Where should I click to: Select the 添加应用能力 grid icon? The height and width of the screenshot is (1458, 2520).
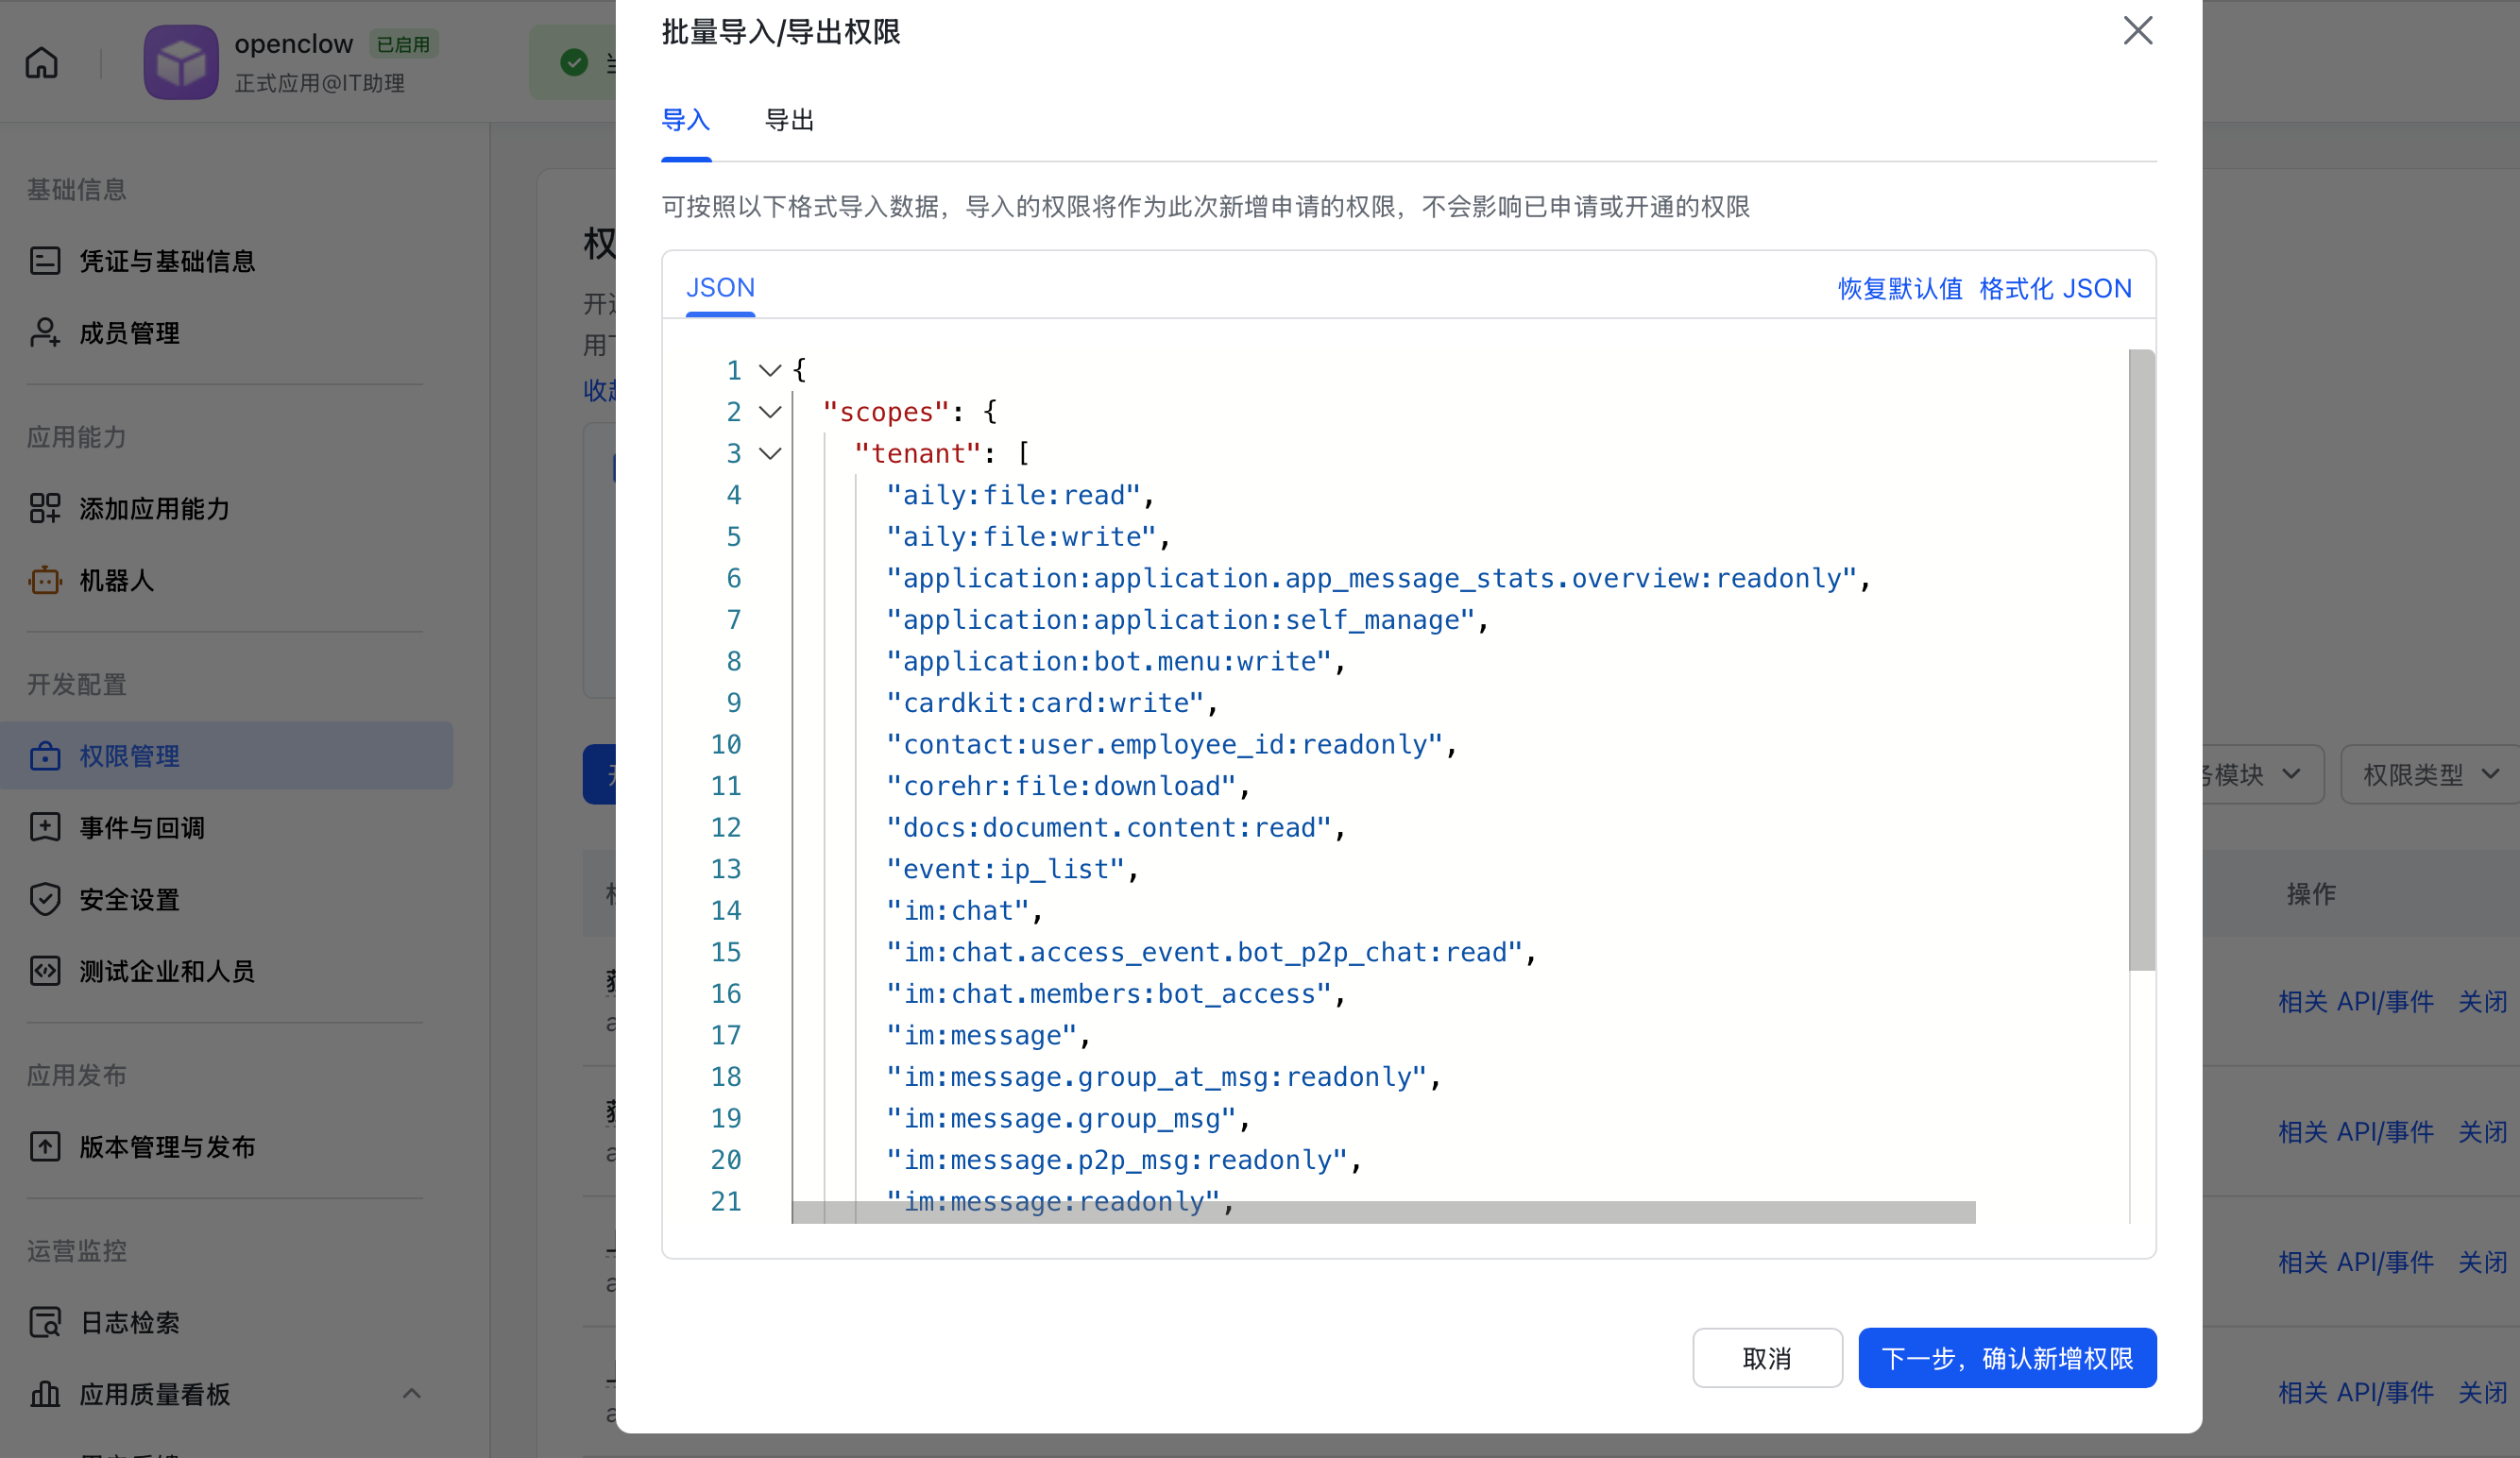(45, 508)
